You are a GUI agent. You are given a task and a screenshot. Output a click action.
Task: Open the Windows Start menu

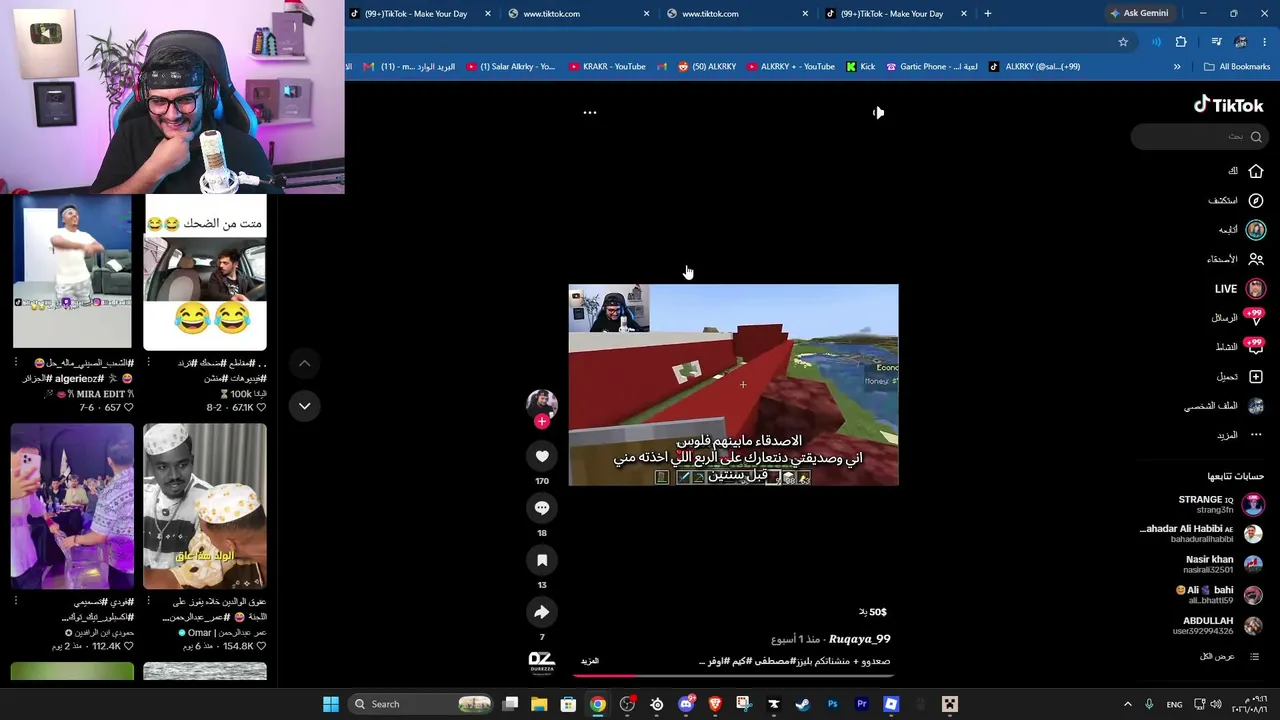(331, 704)
